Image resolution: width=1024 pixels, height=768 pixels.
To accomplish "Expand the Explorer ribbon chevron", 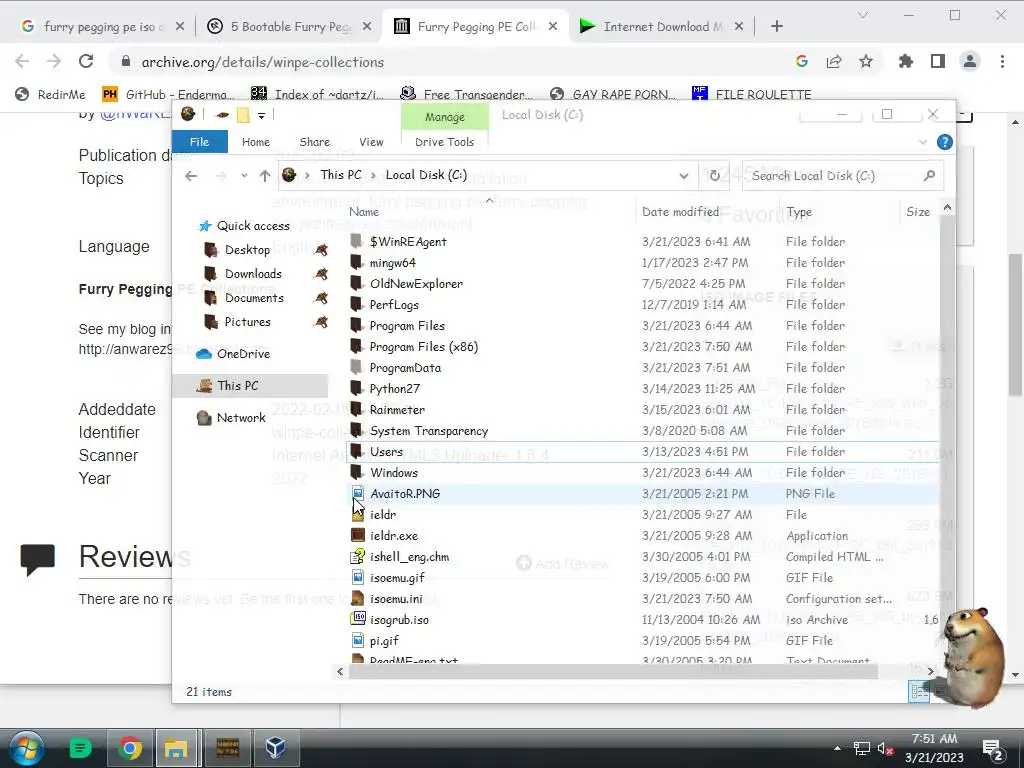I will 922,142.
